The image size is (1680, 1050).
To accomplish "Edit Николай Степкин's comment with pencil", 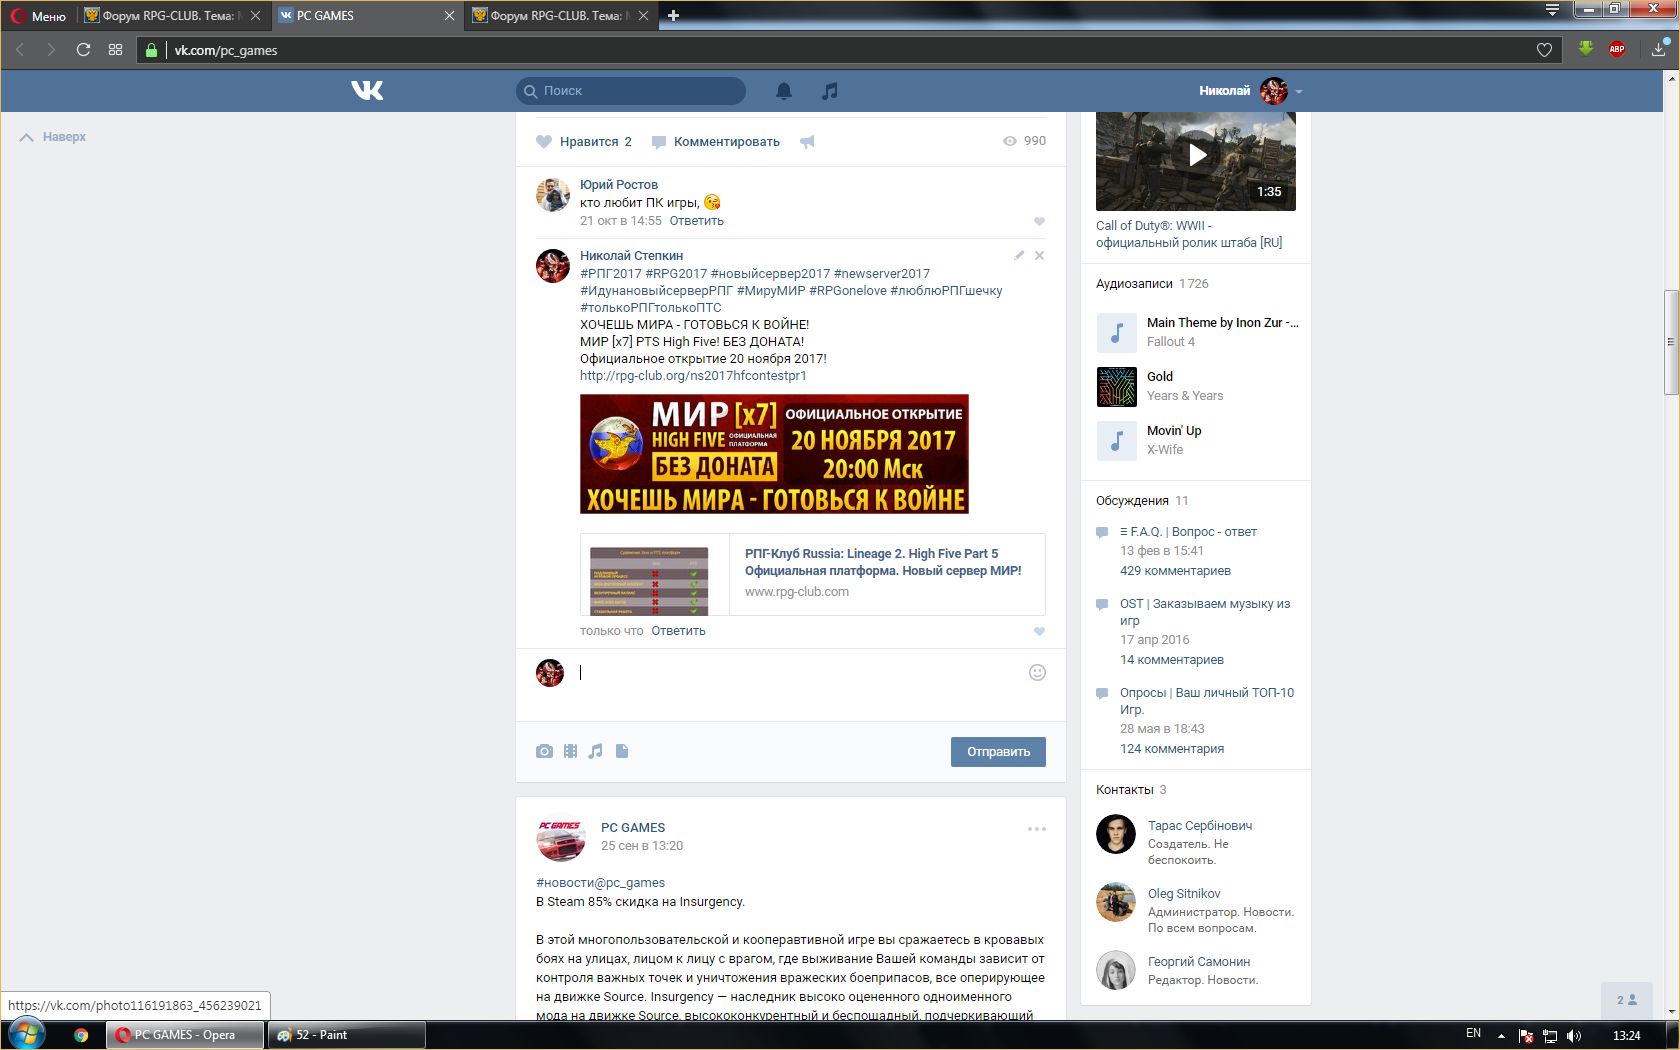I will coord(1019,256).
